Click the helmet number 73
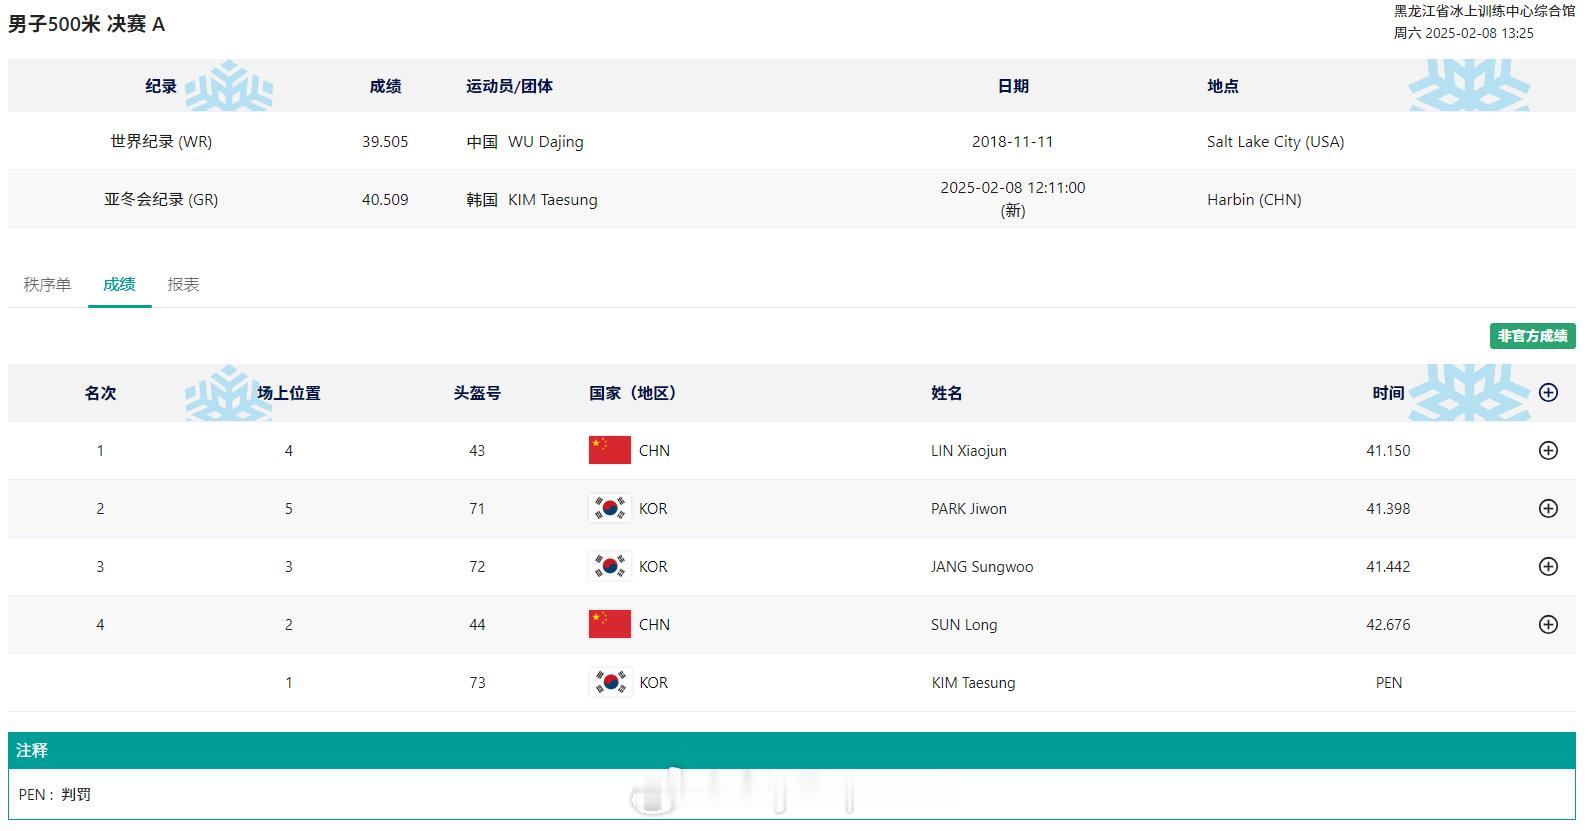The width and height of the screenshot is (1588, 831). (477, 683)
